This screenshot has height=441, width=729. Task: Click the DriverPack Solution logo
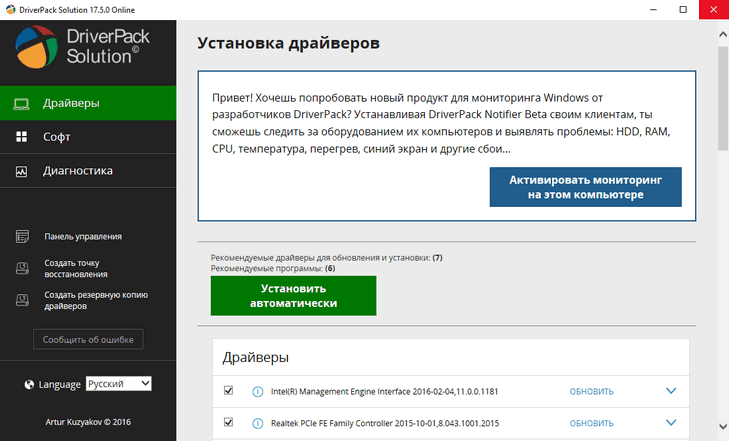click(x=40, y=47)
